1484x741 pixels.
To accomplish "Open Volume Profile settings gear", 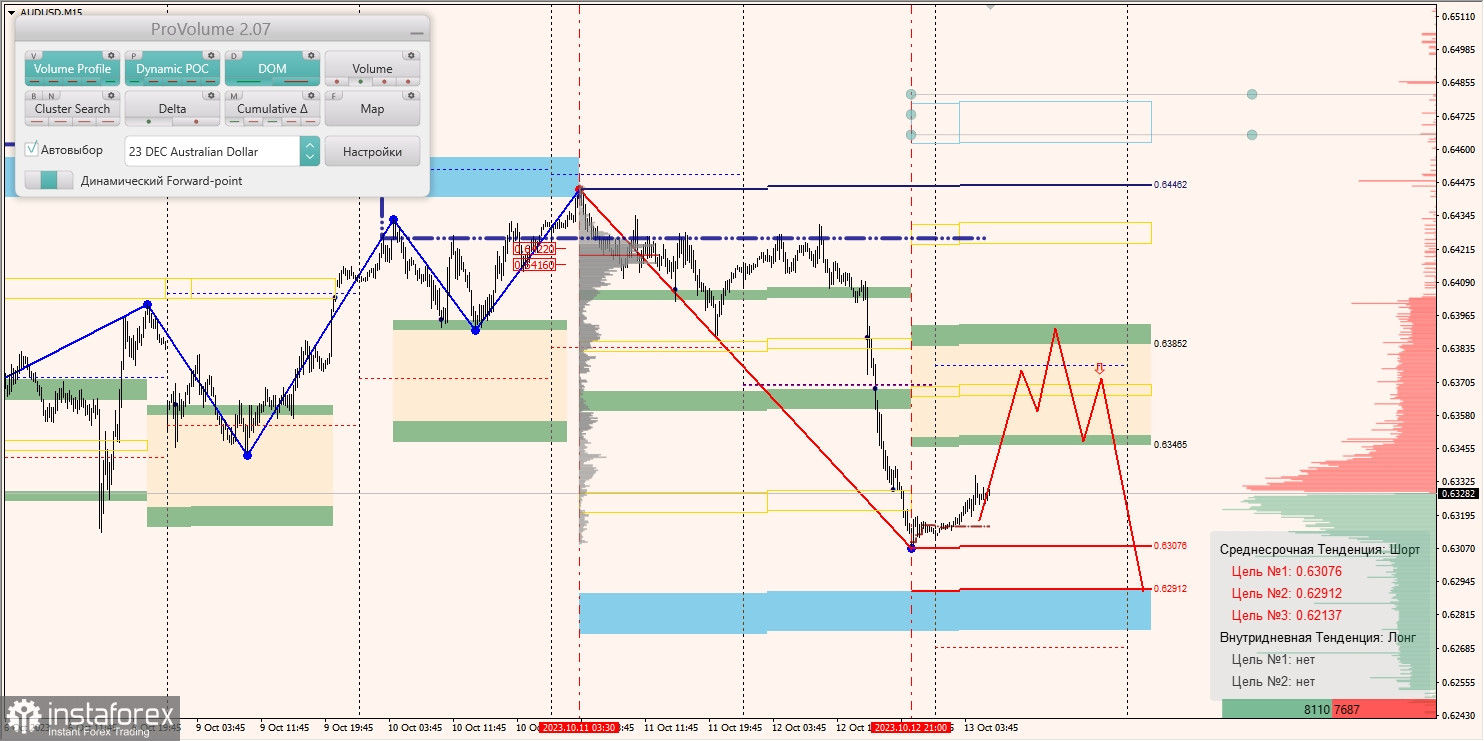I will pos(111,56).
